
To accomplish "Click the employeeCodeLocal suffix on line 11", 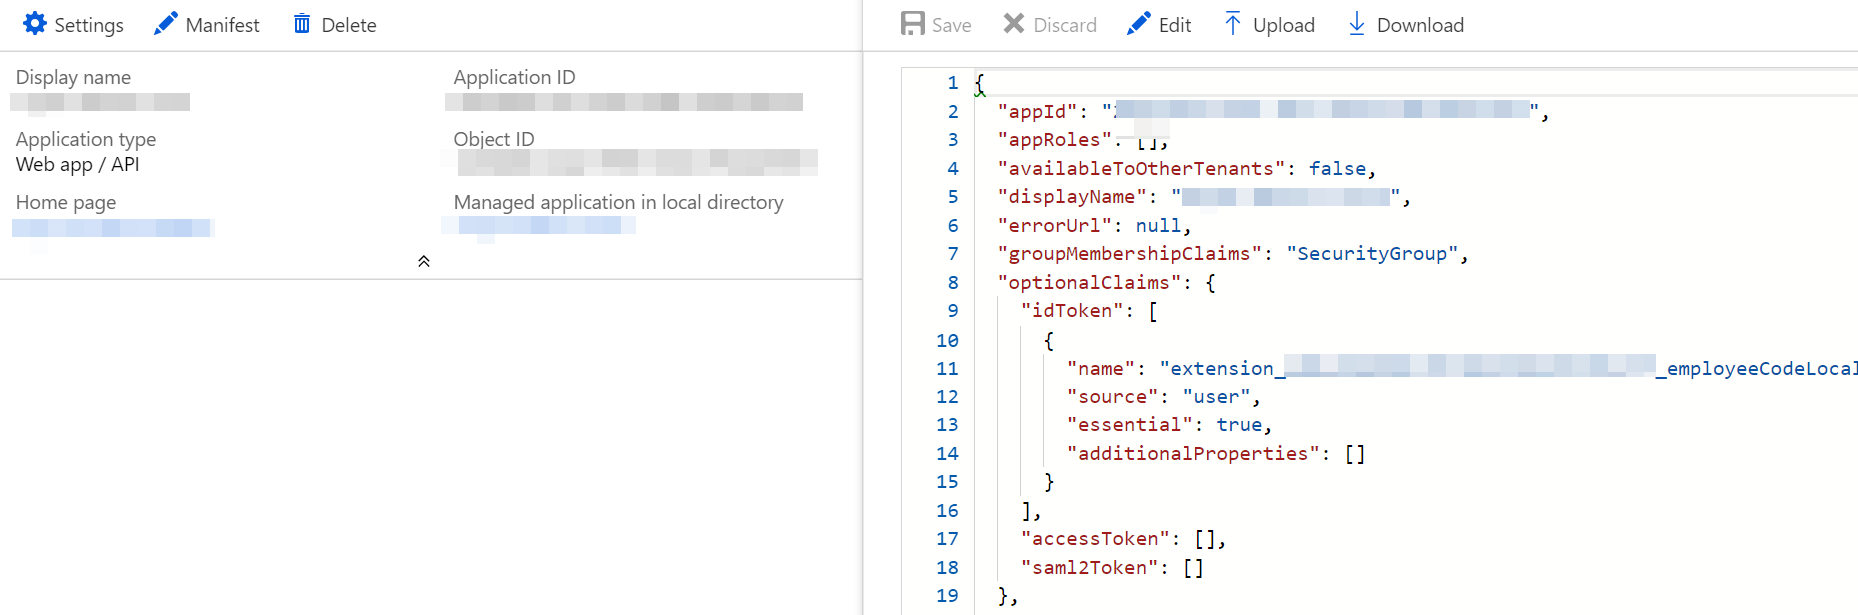I will point(1757,369).
